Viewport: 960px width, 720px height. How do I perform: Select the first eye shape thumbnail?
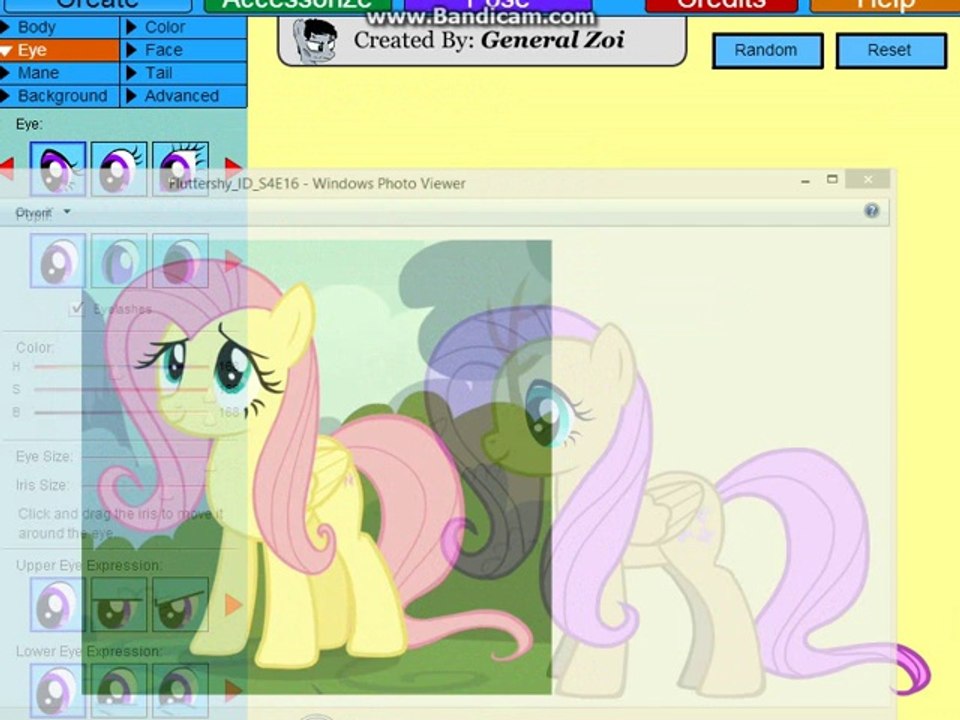58,169
